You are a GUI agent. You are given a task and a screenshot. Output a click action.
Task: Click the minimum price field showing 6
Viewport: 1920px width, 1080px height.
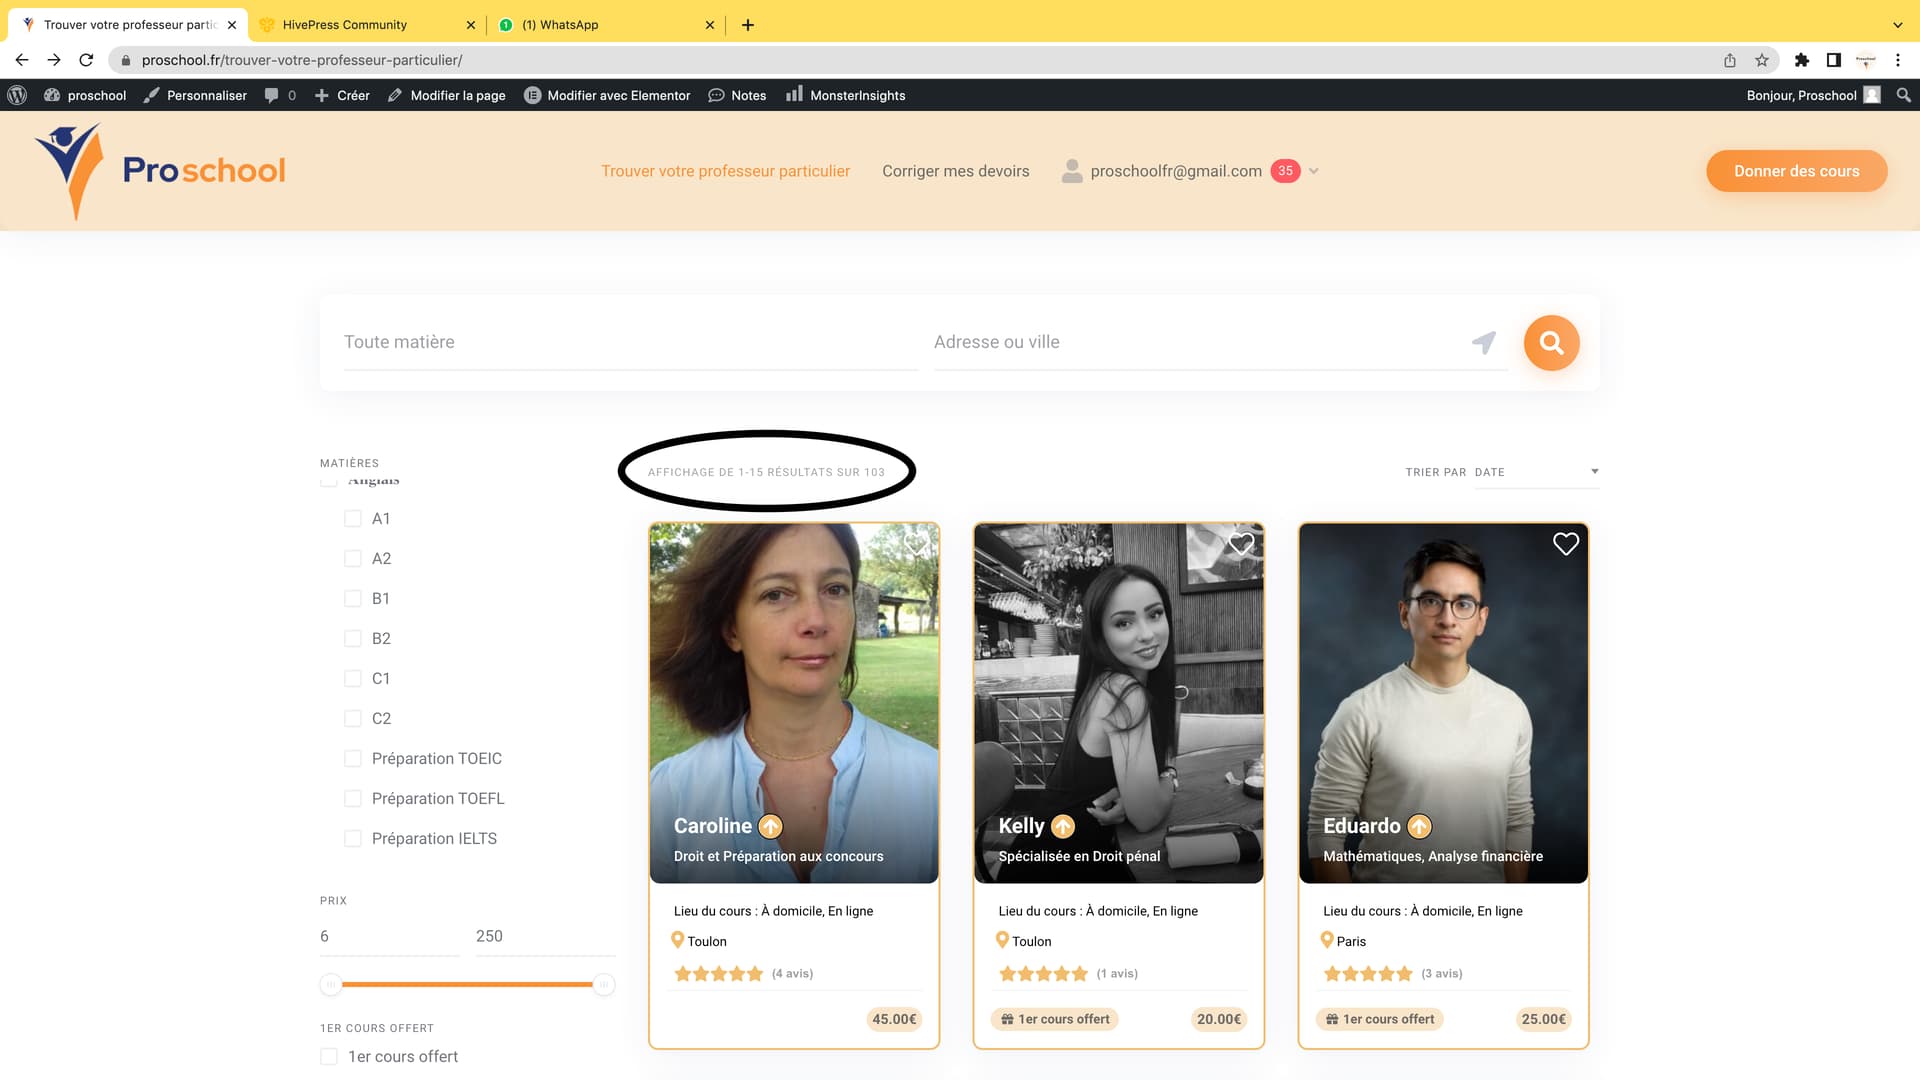pos(389,937)
